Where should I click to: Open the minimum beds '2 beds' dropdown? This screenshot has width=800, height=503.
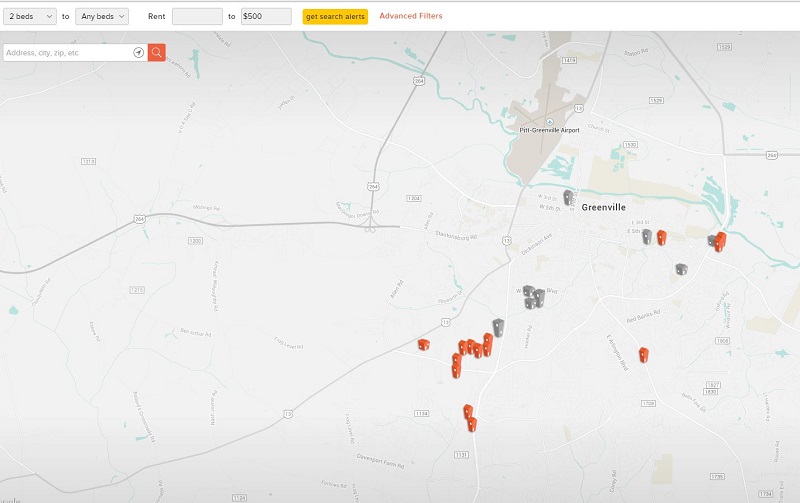point(30,16)
